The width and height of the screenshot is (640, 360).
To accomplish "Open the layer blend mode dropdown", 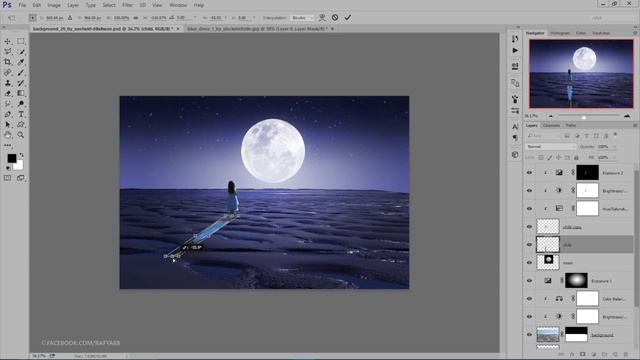I will coord(551,147).
